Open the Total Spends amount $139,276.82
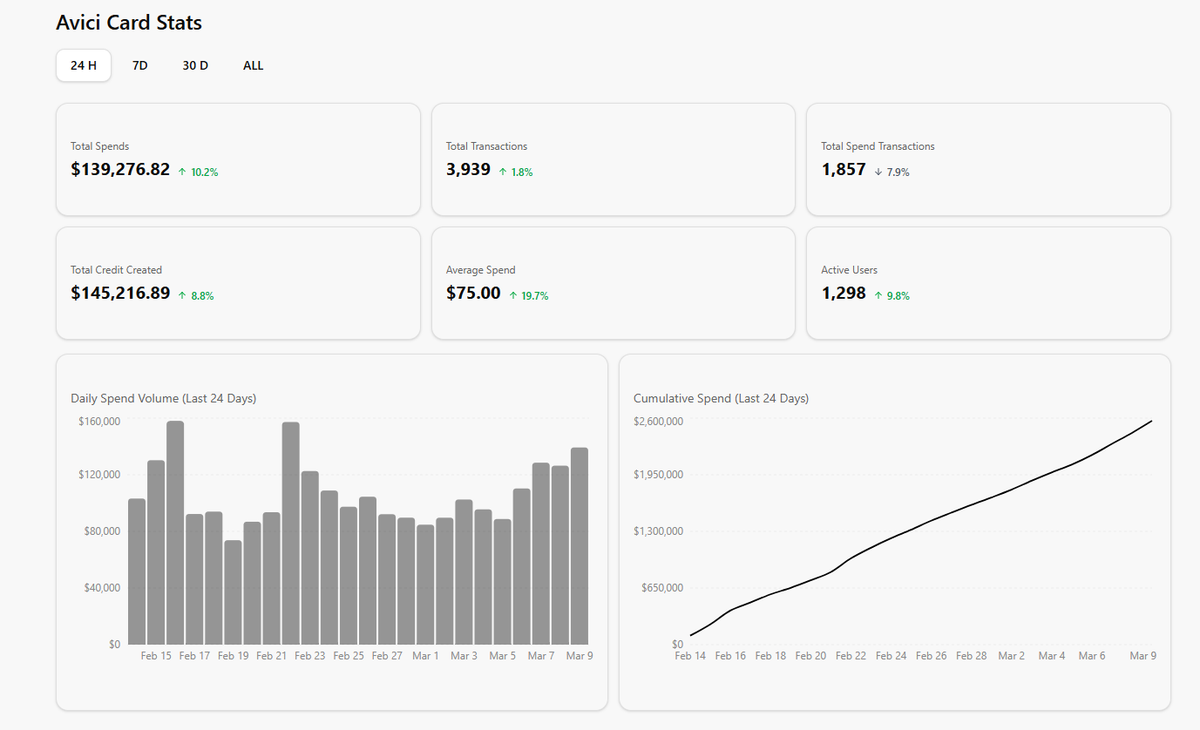Viewport: 1200px width, 730px height. [x=120, y=170]
